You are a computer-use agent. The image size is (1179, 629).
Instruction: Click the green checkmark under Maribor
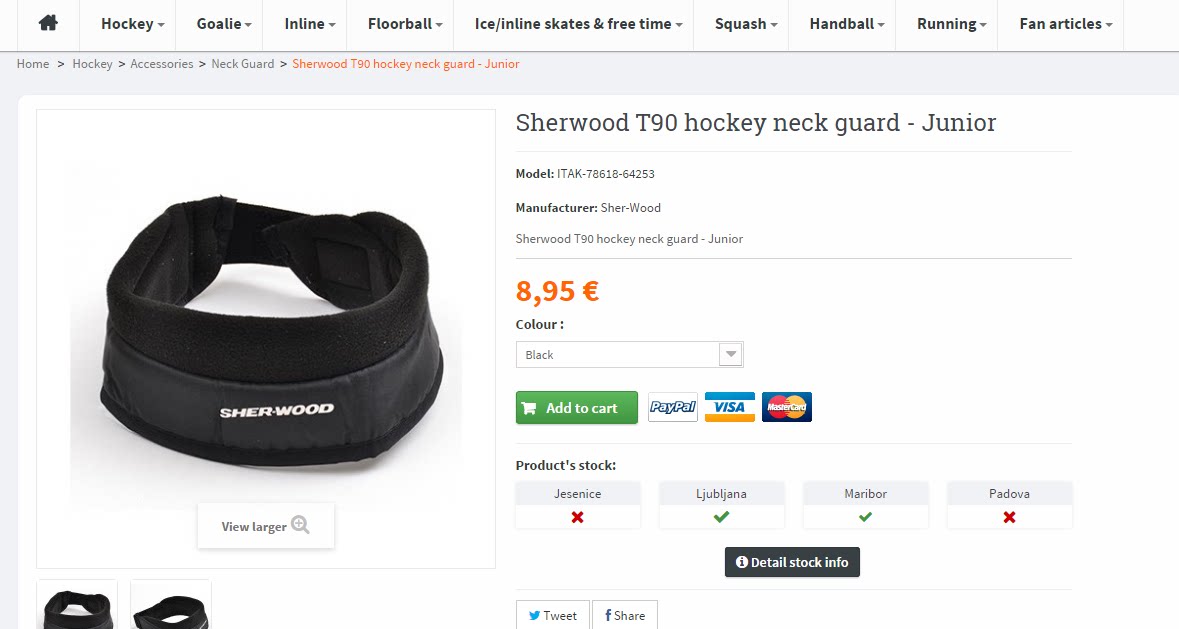point(865,517)
